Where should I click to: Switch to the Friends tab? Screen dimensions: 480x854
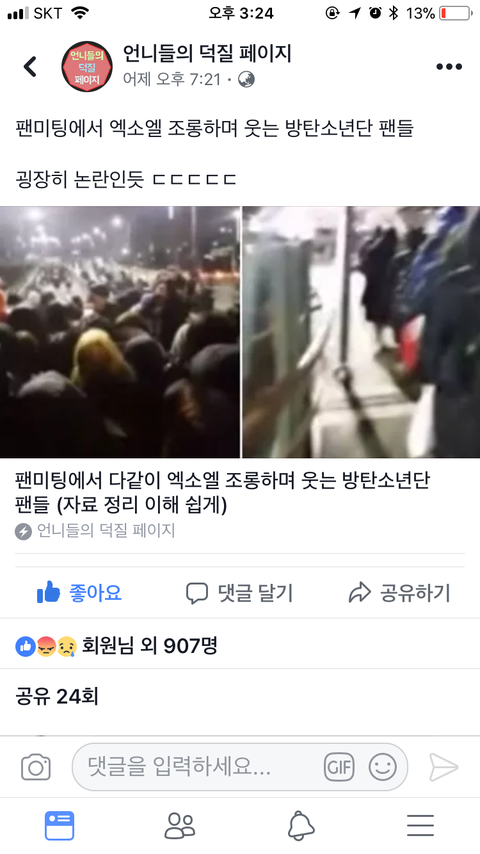tap(180, 826)
